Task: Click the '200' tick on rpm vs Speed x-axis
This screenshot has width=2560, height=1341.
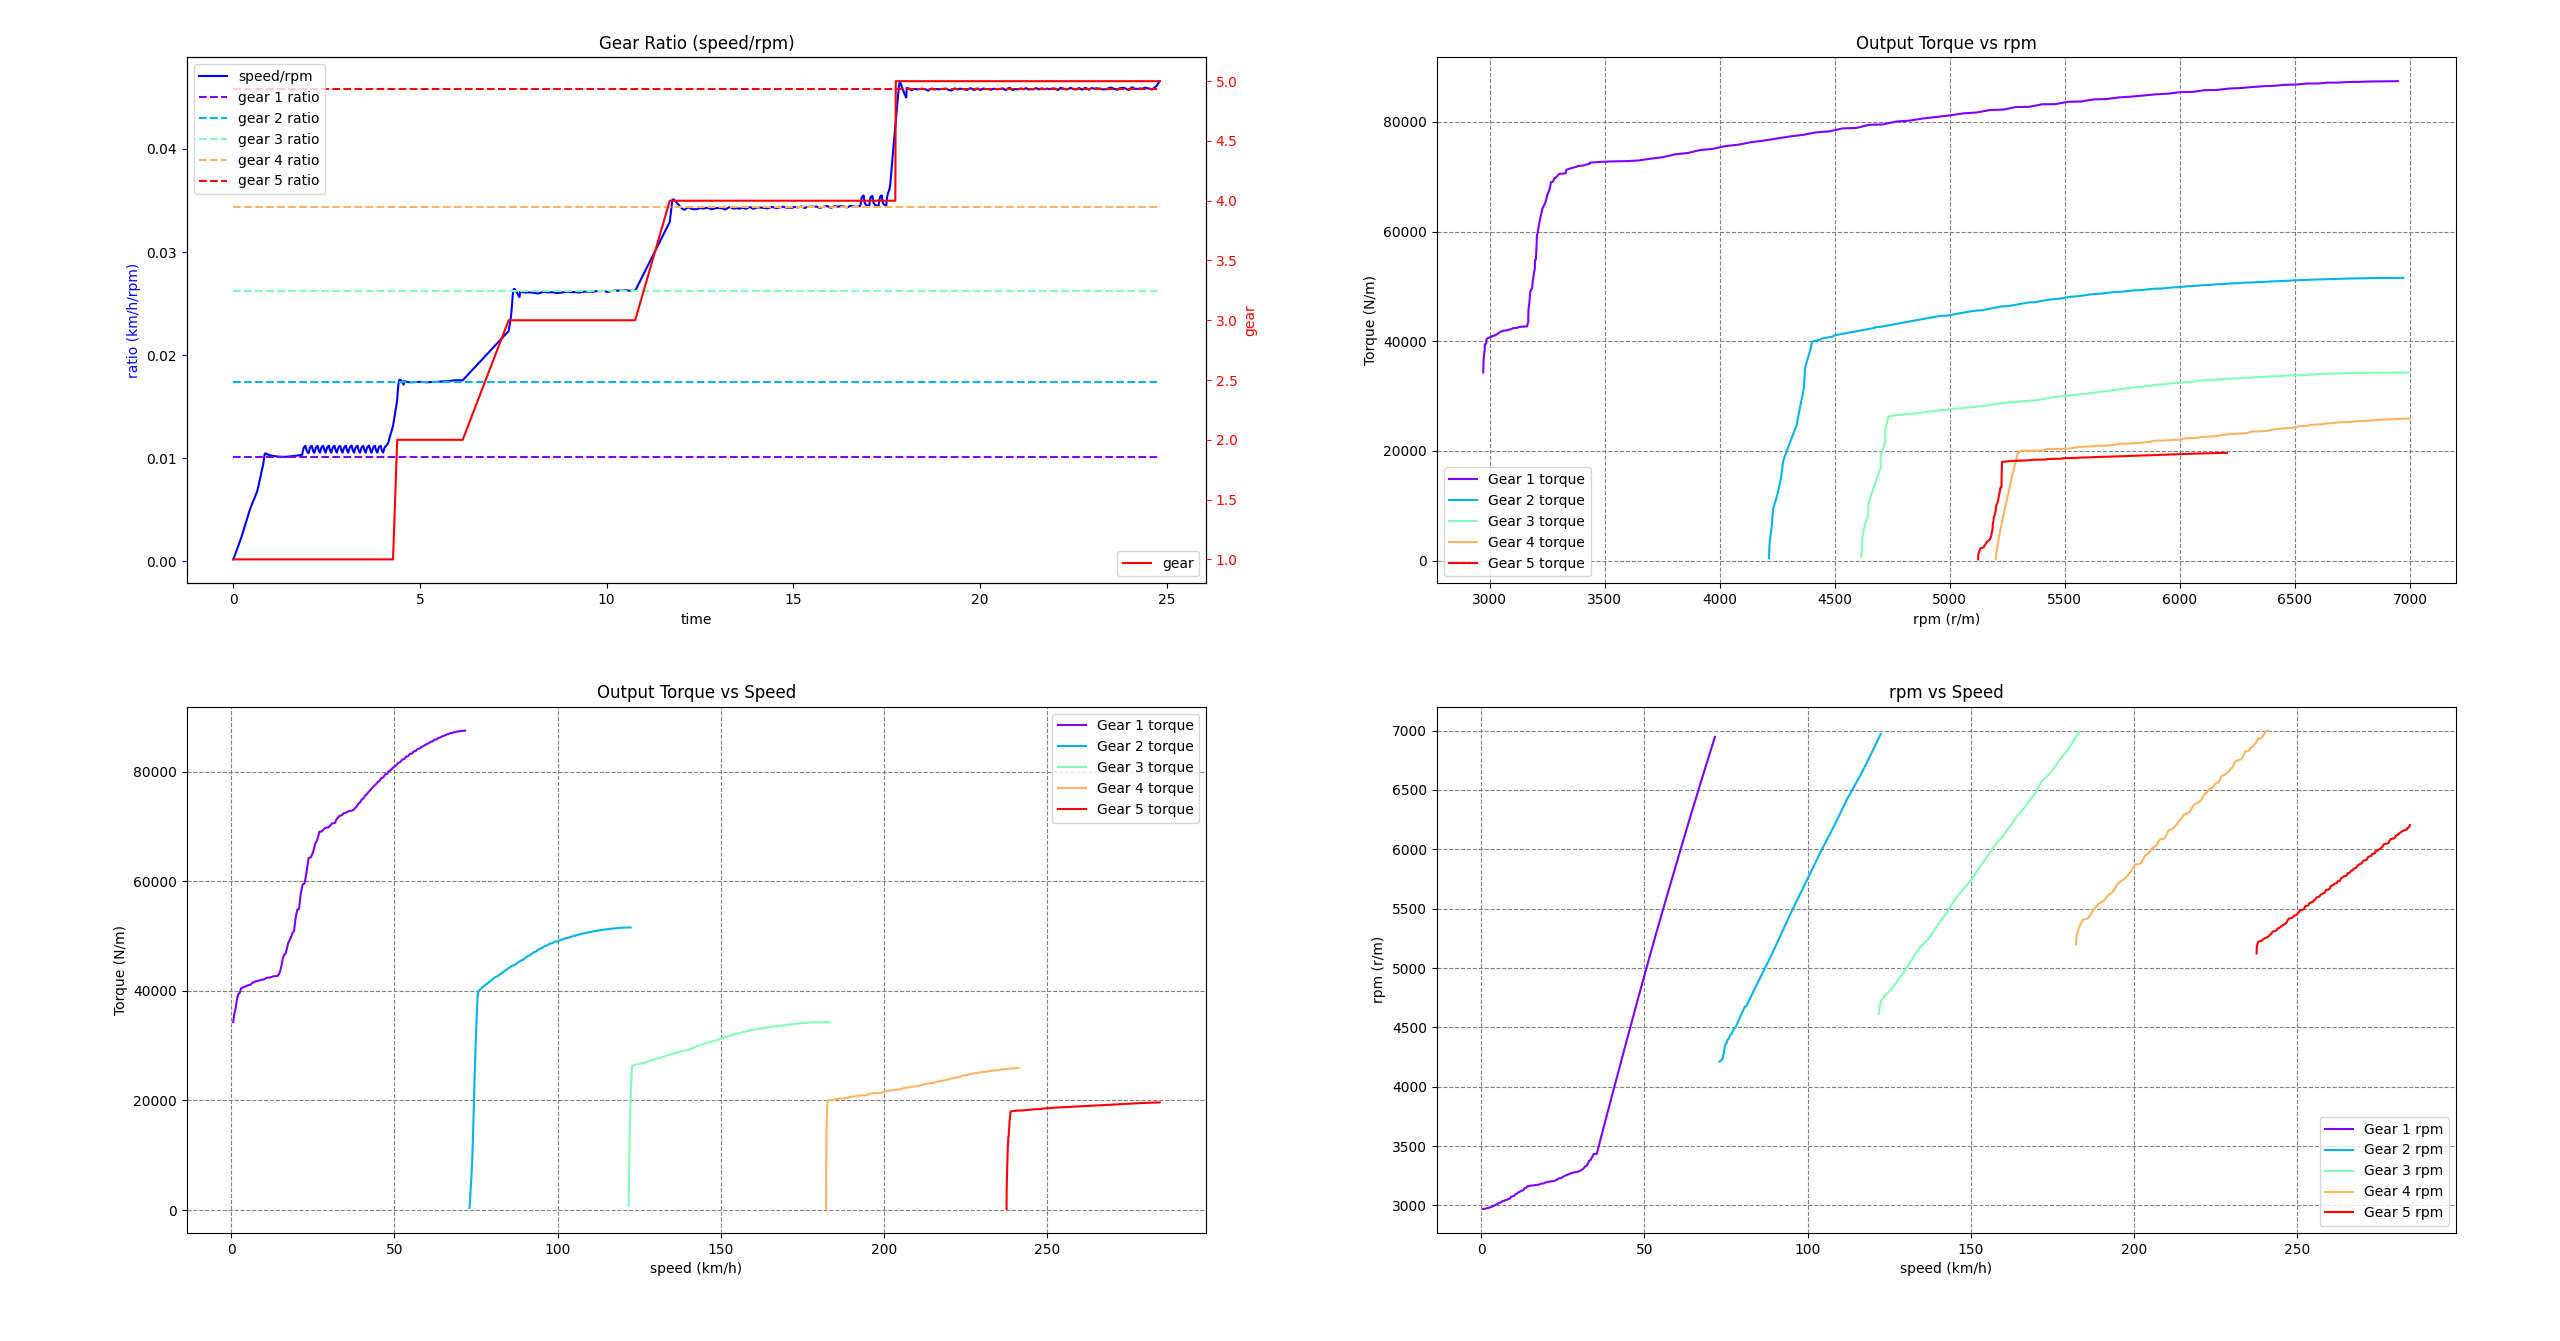Action: point(2134,1249)
